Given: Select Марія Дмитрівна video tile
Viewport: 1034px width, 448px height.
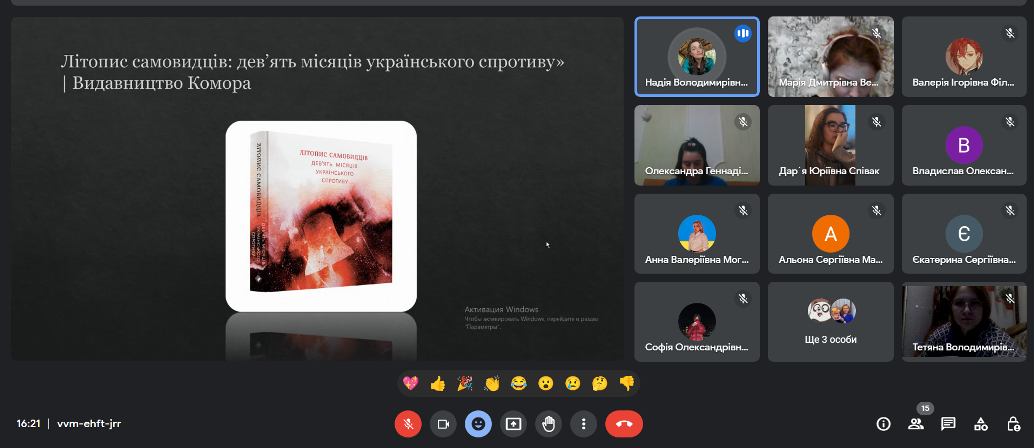Looking at the screenshot, I should (x=831, y=57).
